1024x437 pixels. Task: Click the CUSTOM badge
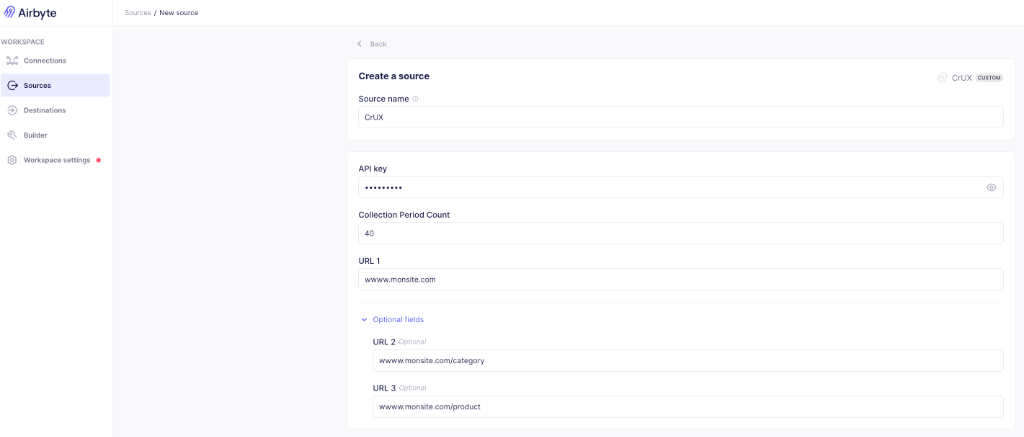(989, 78)
